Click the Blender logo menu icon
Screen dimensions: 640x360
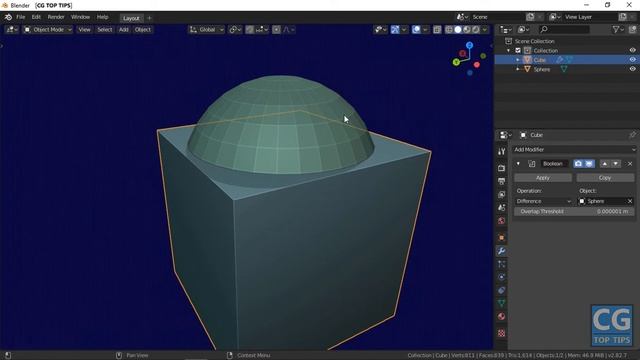[8, 17]
